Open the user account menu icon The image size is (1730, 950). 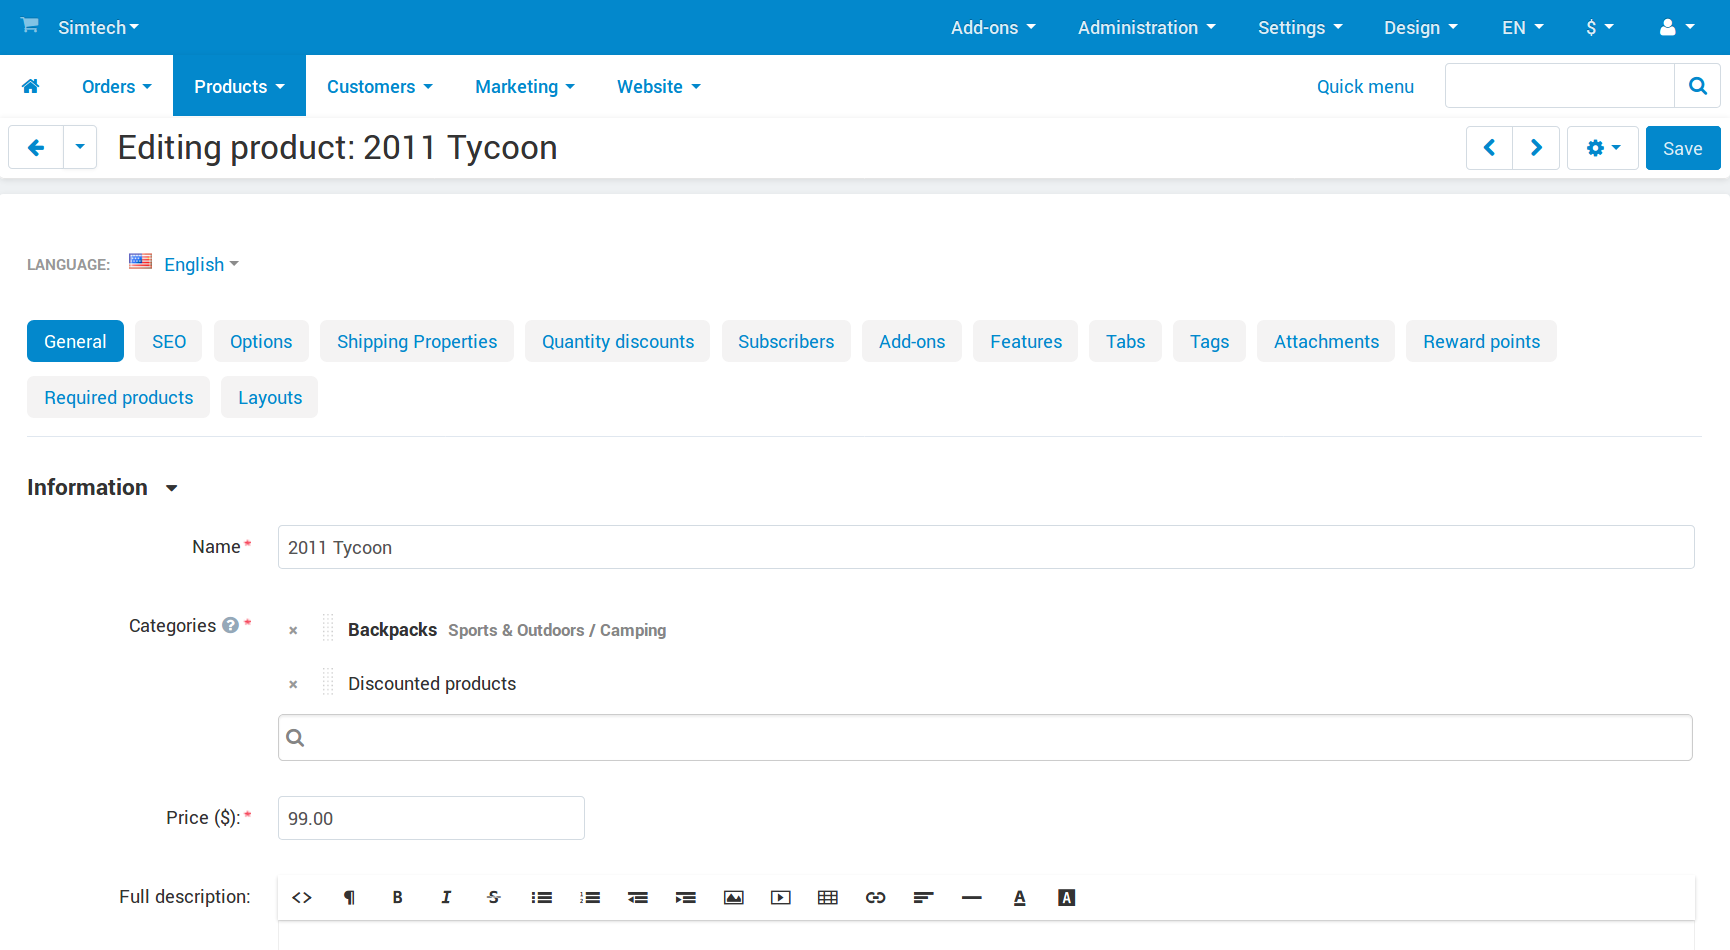pos(1677,27)
